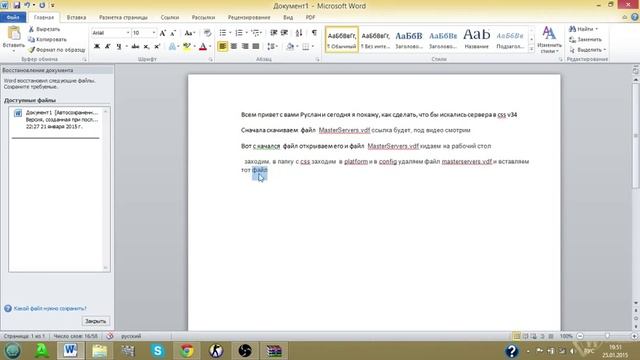Zoom in with the plus button

(634, 336)
